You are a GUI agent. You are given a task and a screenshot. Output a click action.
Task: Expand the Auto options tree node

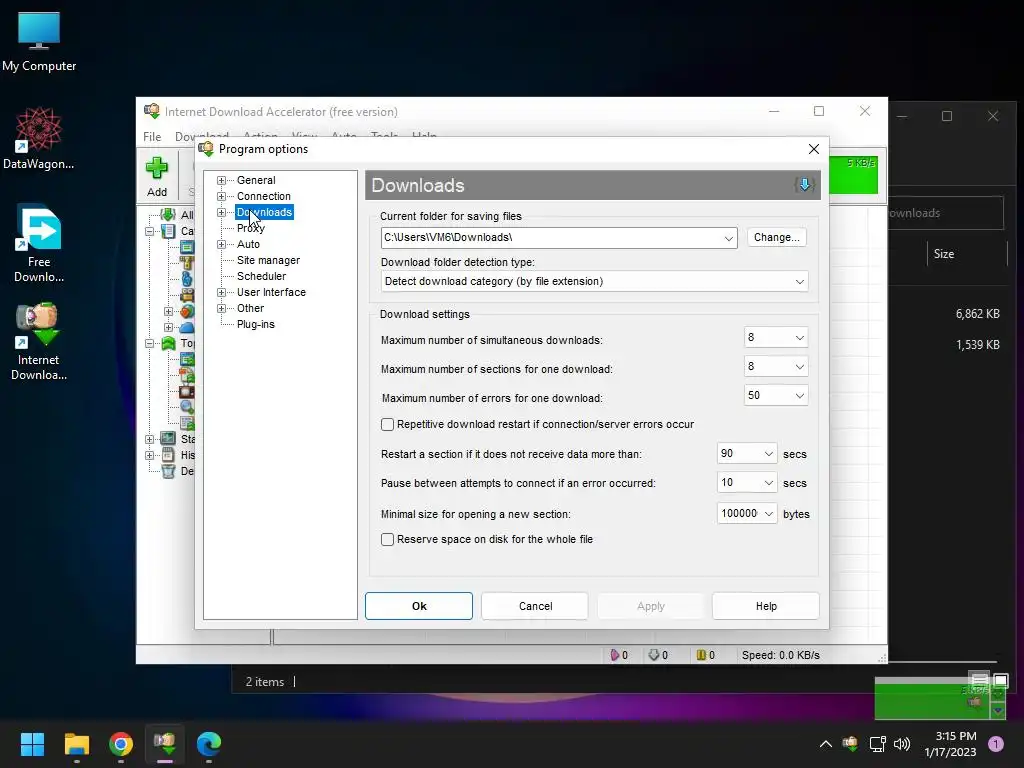pyautogui.click(x=221, y=244)
